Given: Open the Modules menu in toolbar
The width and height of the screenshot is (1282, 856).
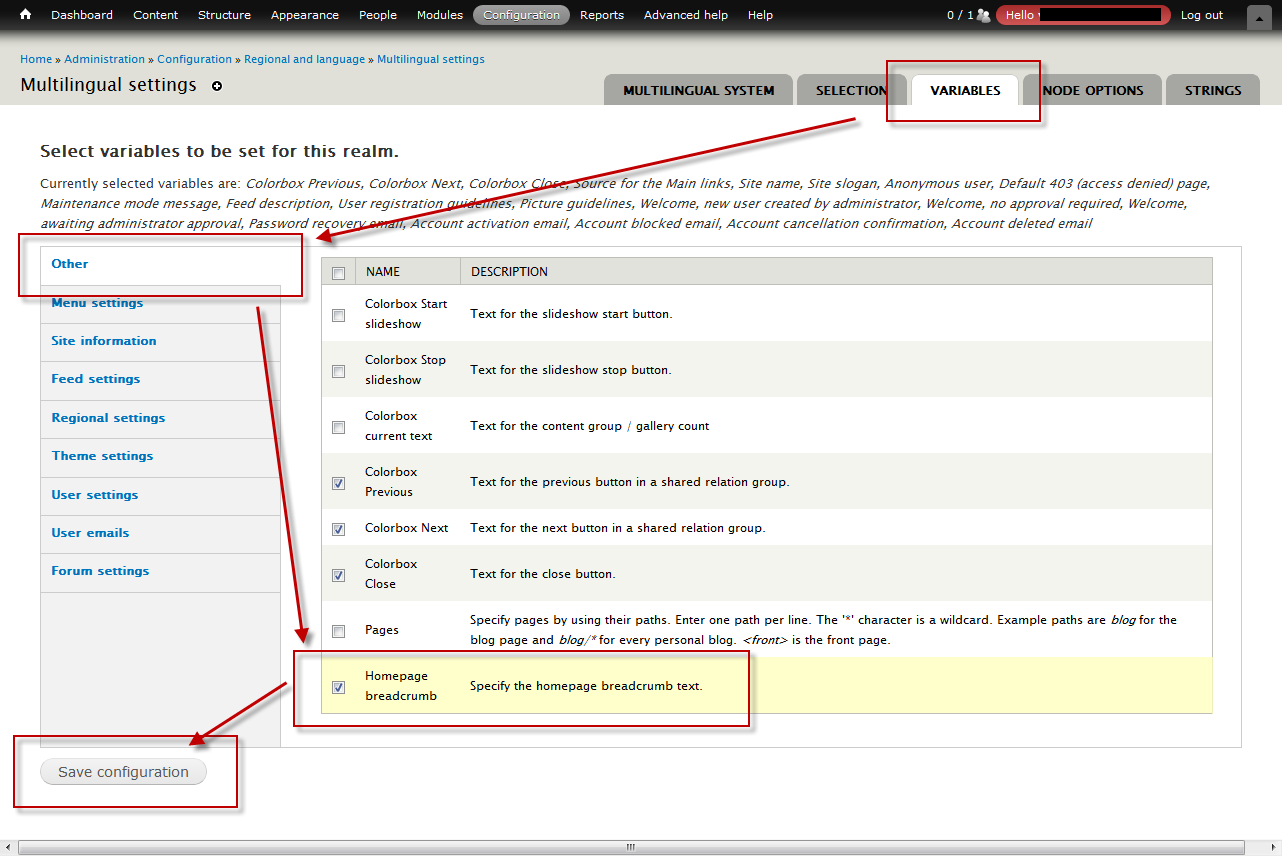Looking at the screenshot, I should pyautogui.click(x=439, y=15).
